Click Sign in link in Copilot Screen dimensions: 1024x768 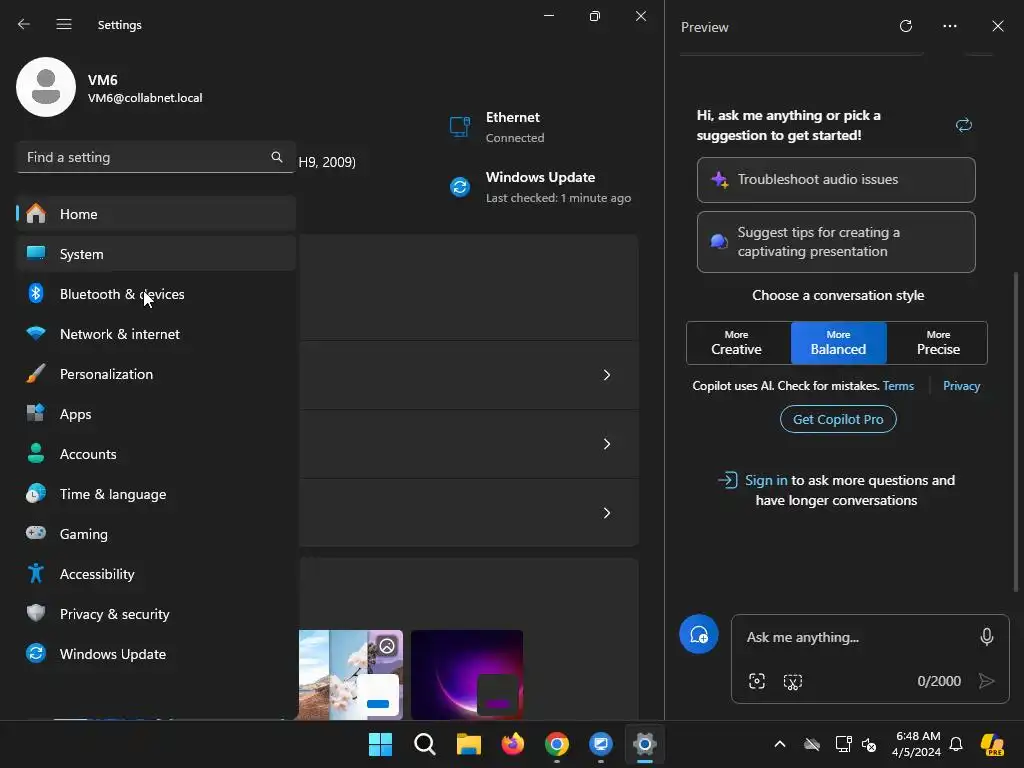[766, 480]
